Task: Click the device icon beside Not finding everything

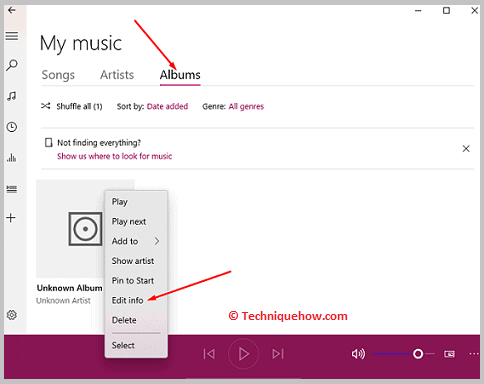Action: 49,143
